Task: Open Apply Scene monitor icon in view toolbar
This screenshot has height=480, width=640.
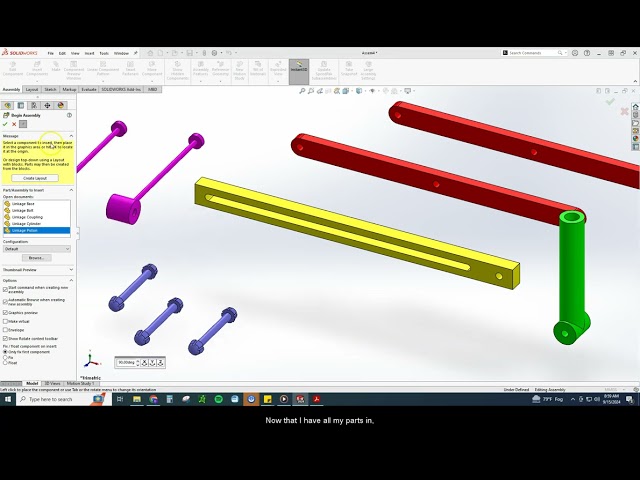Action: pos(407,91)
